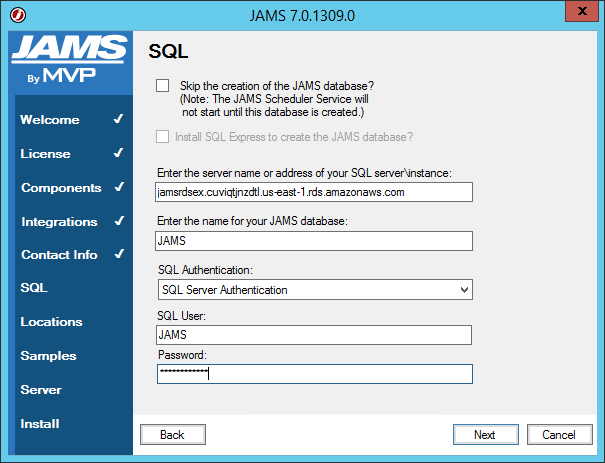
Task: Go to the License step
Action: click(46, 154)
